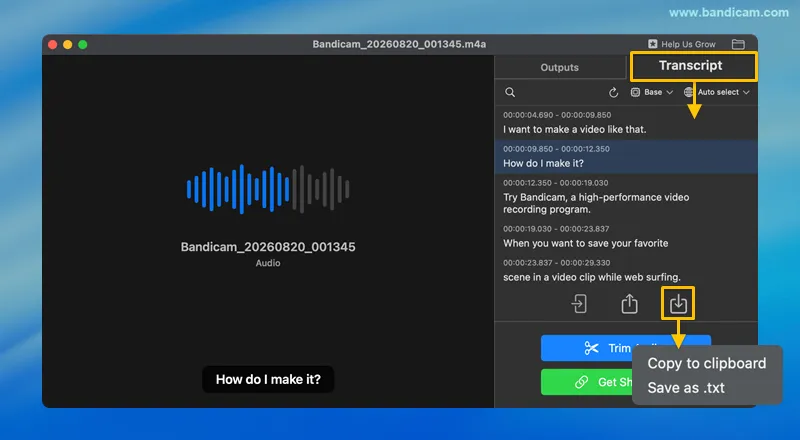Screen dimensions: 800x440
Task: Click timestamp 00:00:19.030 - 00:00:23.837
Action: pos(556,229)
